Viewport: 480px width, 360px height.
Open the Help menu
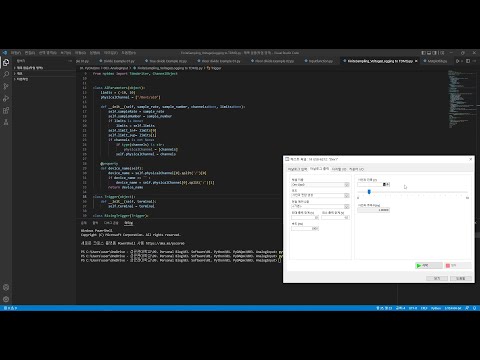tap(128, 53)
